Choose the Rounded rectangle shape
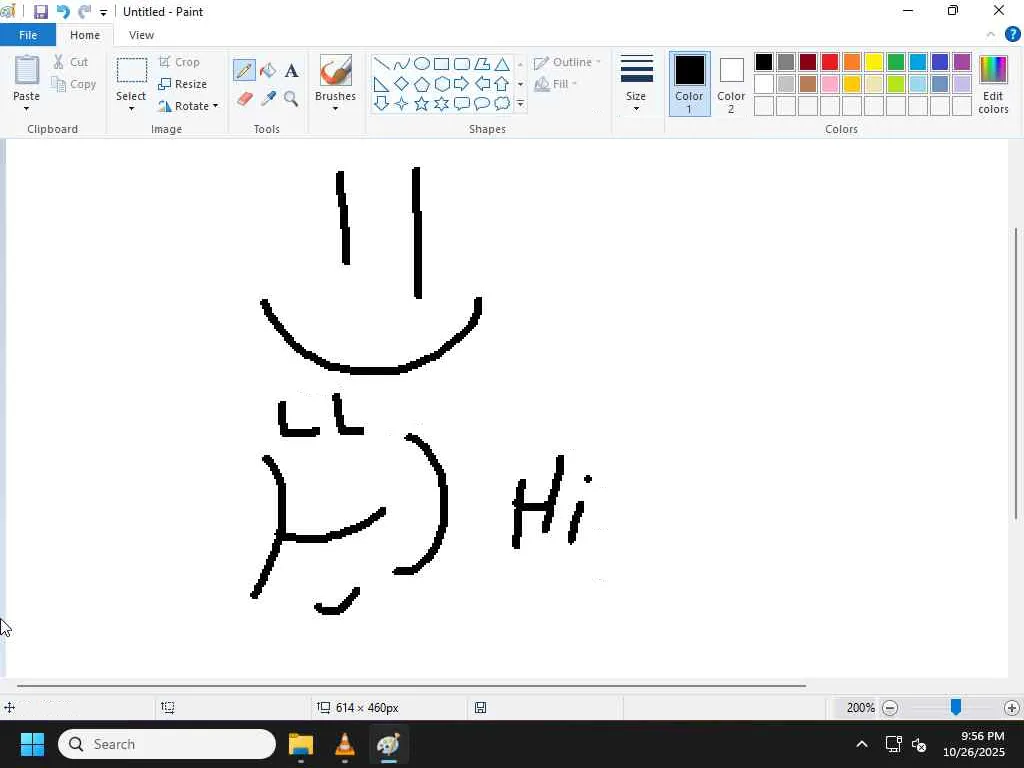The height and width of the screenshot is (768, 1024). 462,63
